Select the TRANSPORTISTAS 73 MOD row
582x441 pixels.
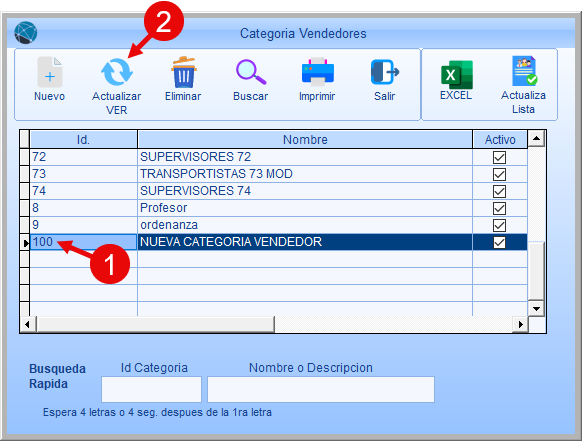tap(278, 174)
